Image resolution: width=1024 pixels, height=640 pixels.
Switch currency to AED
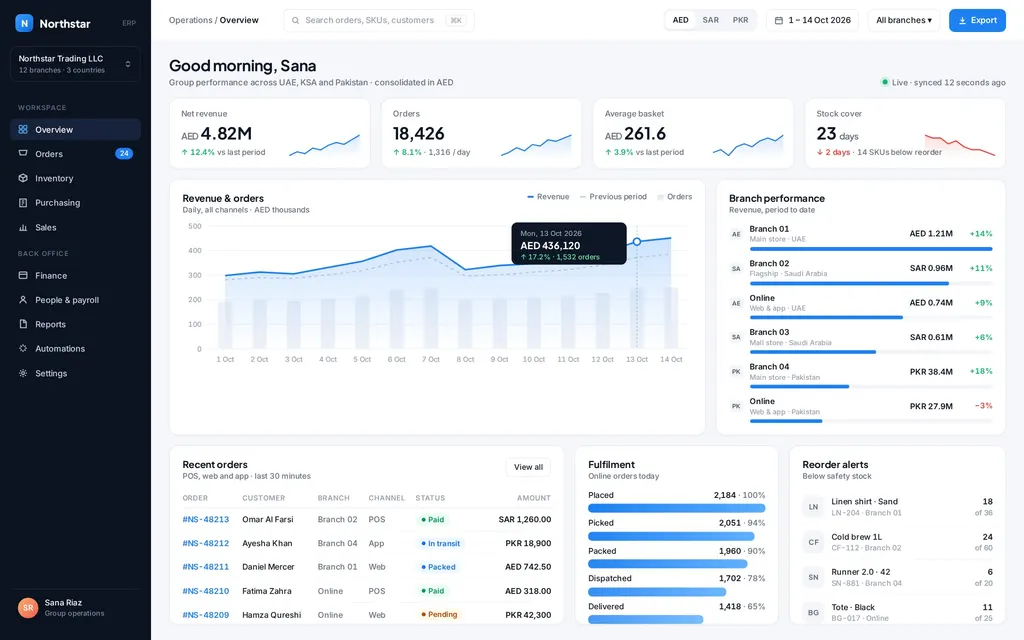[680, 20]
